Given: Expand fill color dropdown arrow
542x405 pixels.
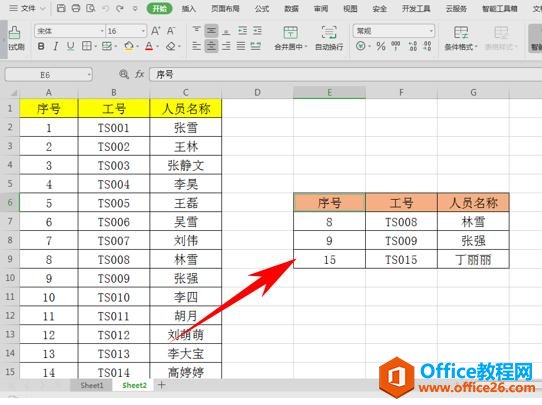Looking at the screenshot, I should tap(137, 46).
